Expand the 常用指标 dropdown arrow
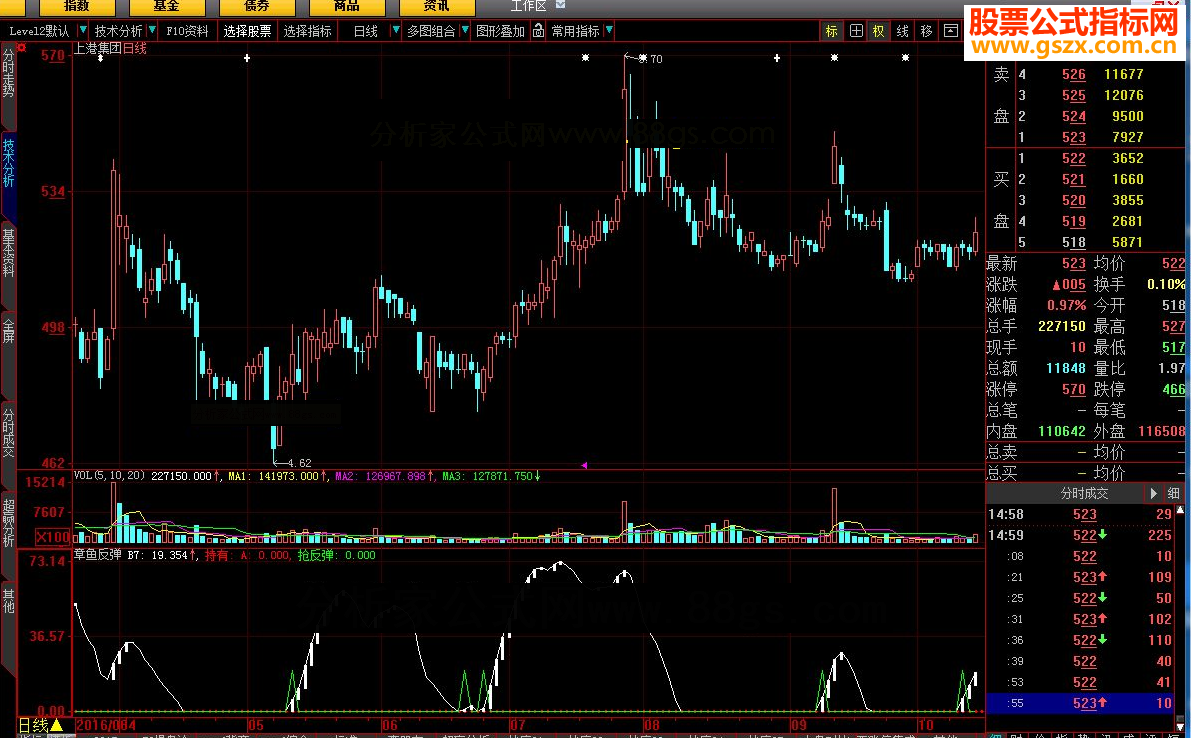This screenshot has width=1191, height=738. coord(609,31)
